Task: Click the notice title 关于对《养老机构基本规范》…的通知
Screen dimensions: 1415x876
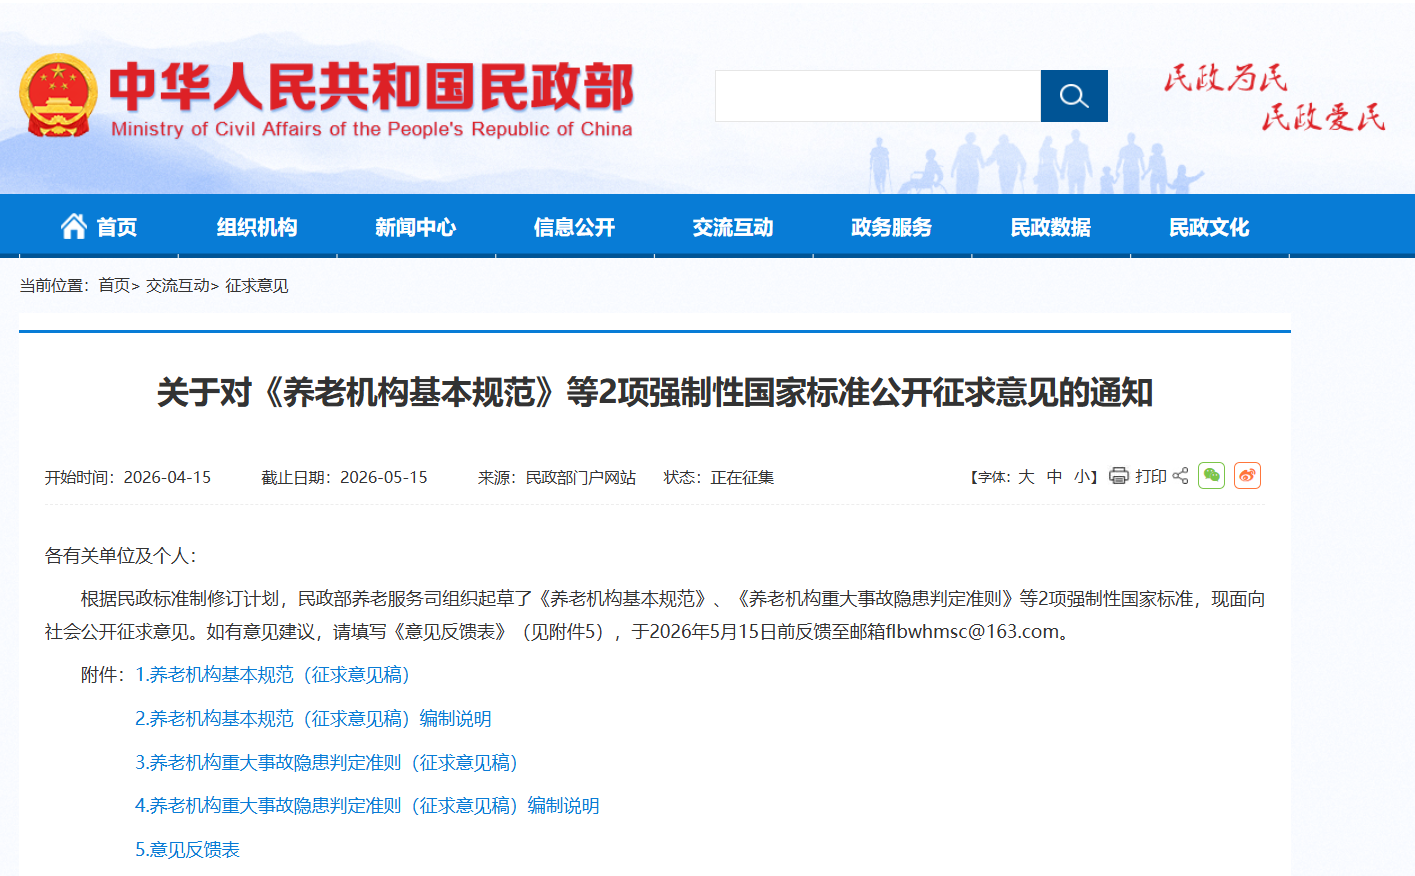Action: [x=655, y=392]
